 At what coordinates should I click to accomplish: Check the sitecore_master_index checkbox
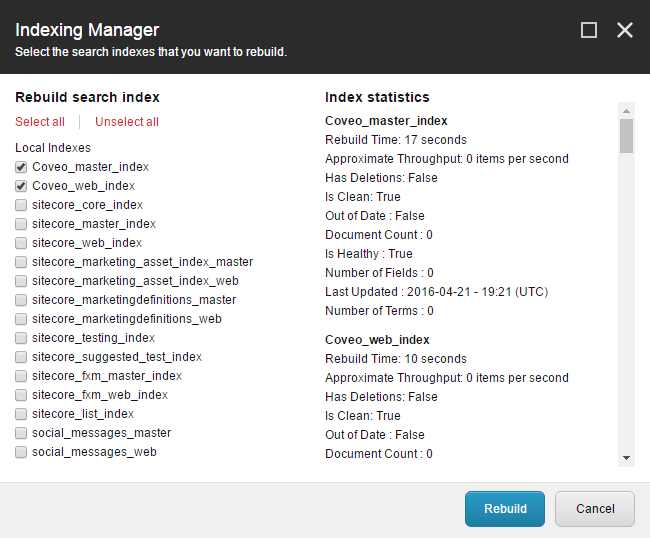tap(21, 224)
